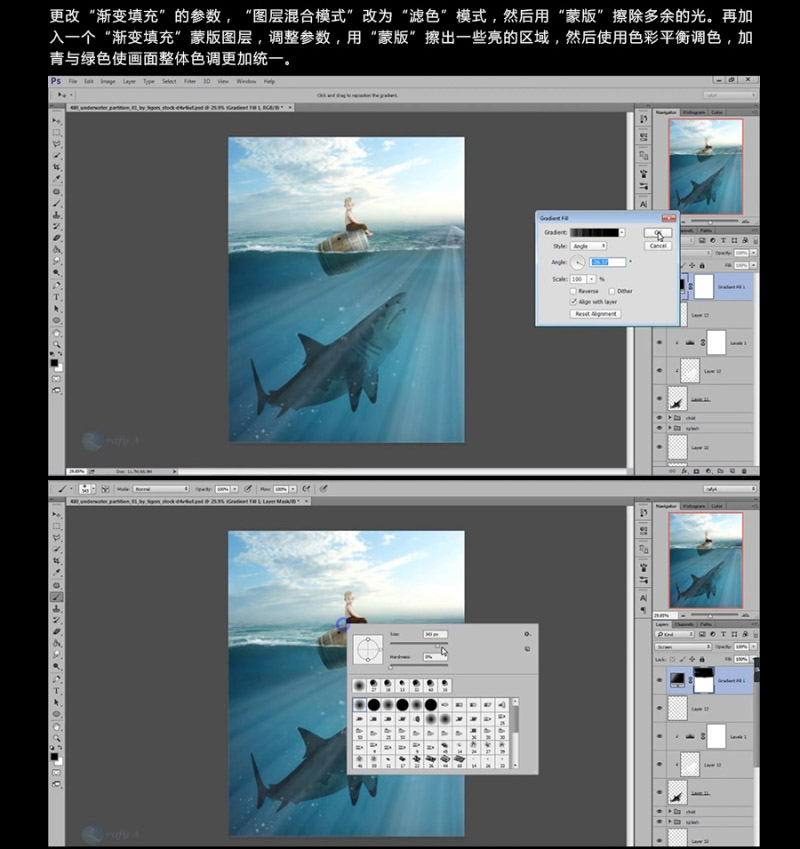Click new group folder icon in upper Layers panel

coord(720,471)
